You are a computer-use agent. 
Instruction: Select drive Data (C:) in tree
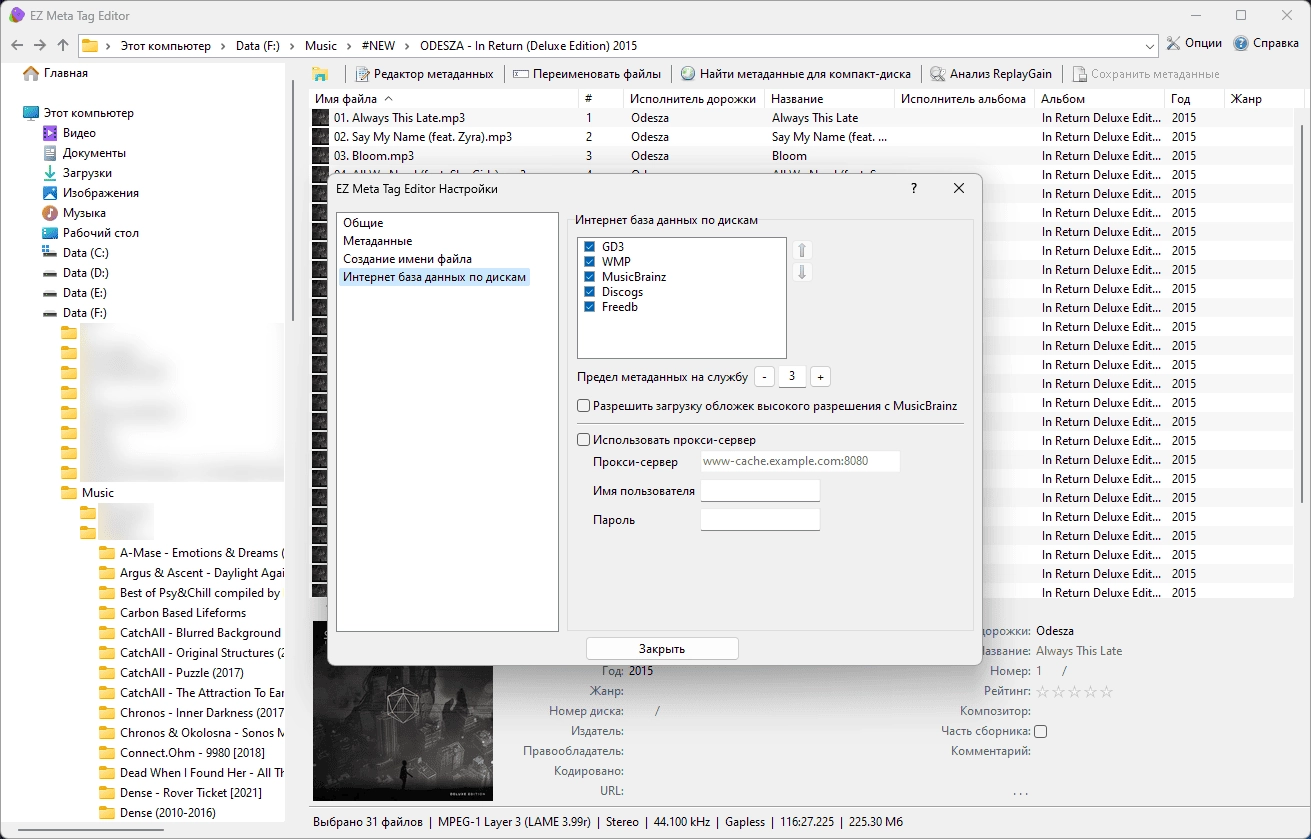pos(85,253)
